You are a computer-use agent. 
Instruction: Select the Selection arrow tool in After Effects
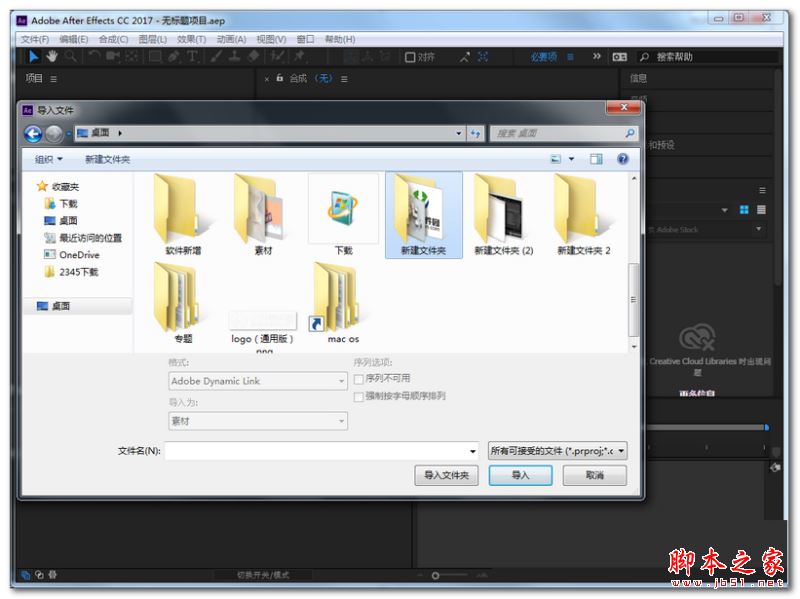click(x=33, y=57)
